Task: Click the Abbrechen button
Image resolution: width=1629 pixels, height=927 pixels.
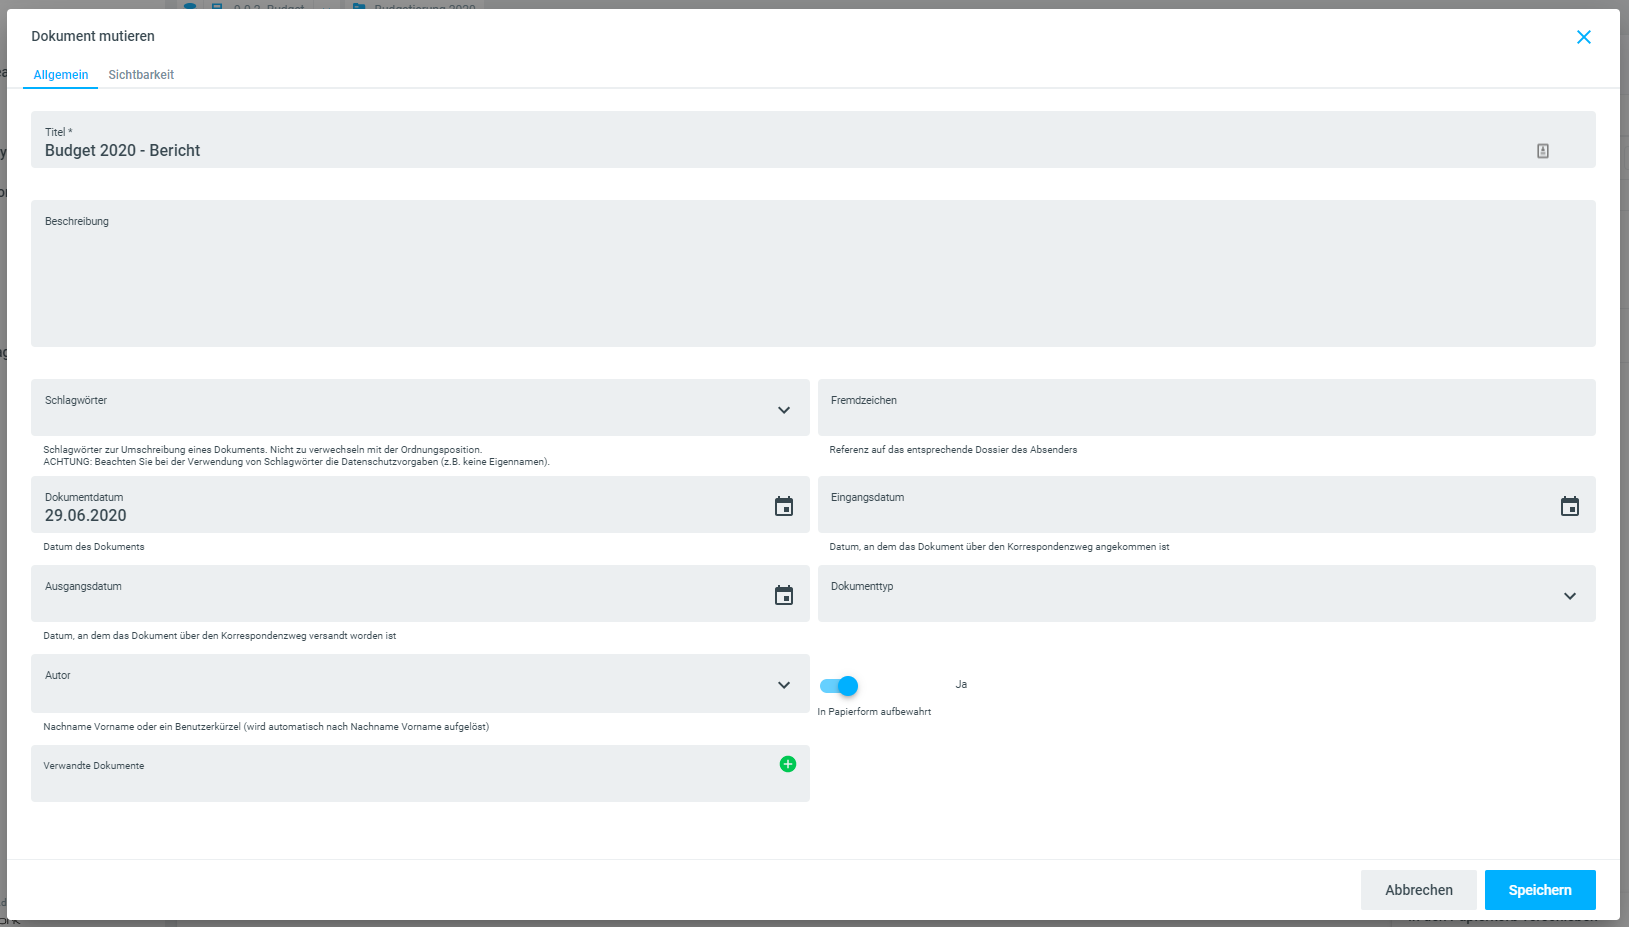Action: 1418,890
